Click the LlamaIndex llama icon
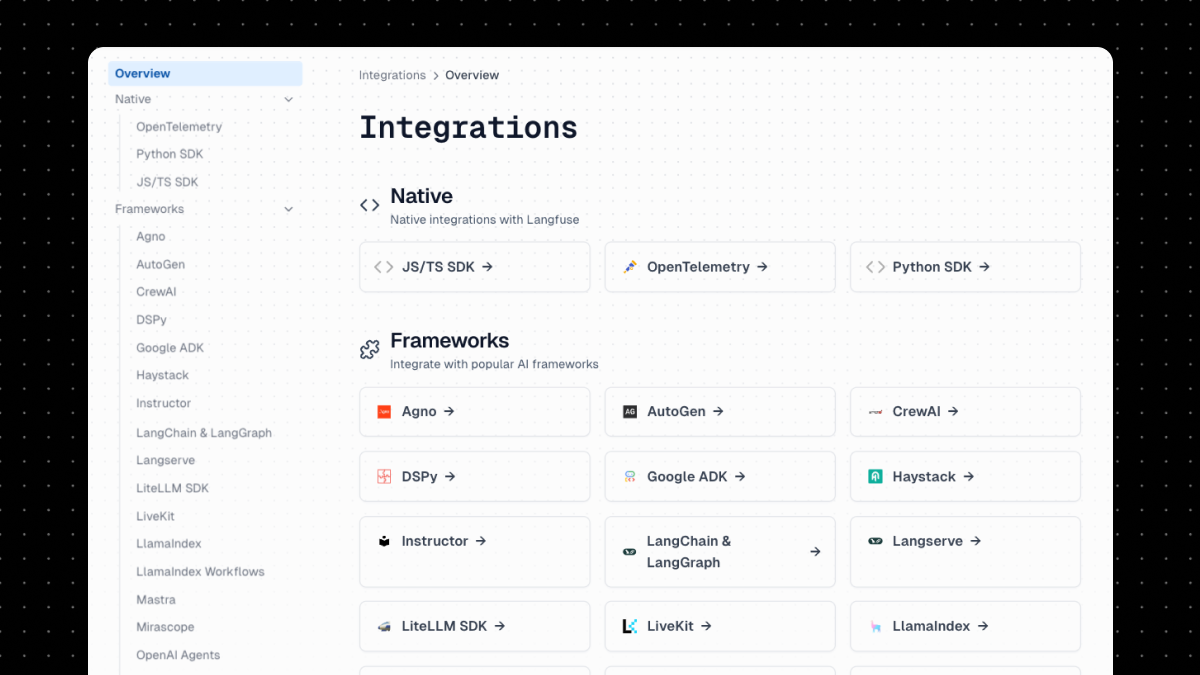The width and height of the screenshot is (1200, 675). click(x=874, y=626)
